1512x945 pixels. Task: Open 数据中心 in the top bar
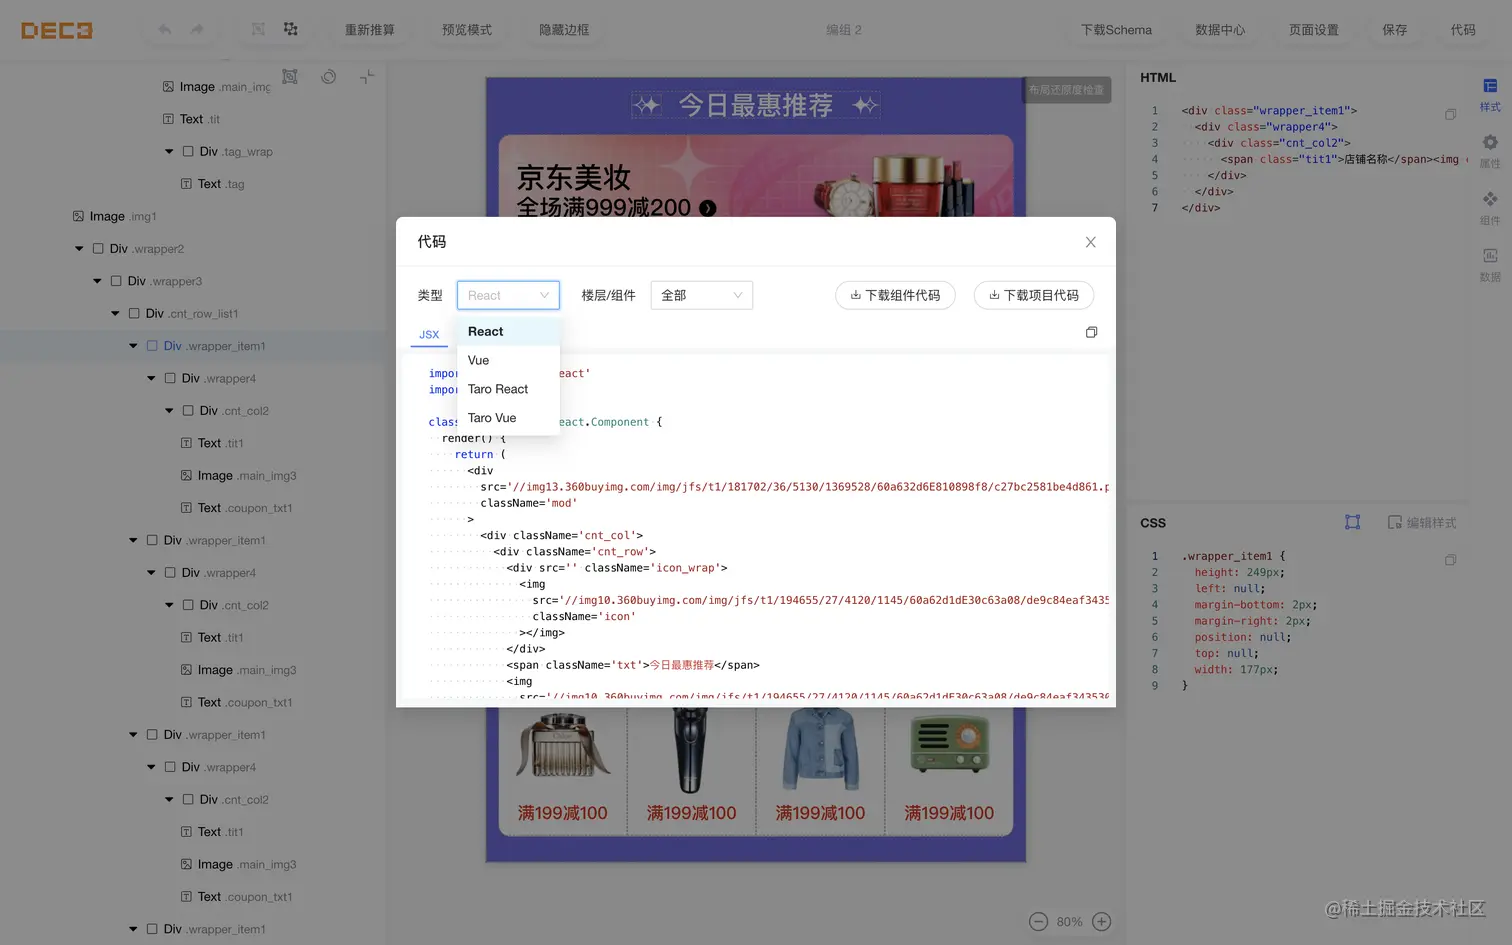click(1220, 30)
